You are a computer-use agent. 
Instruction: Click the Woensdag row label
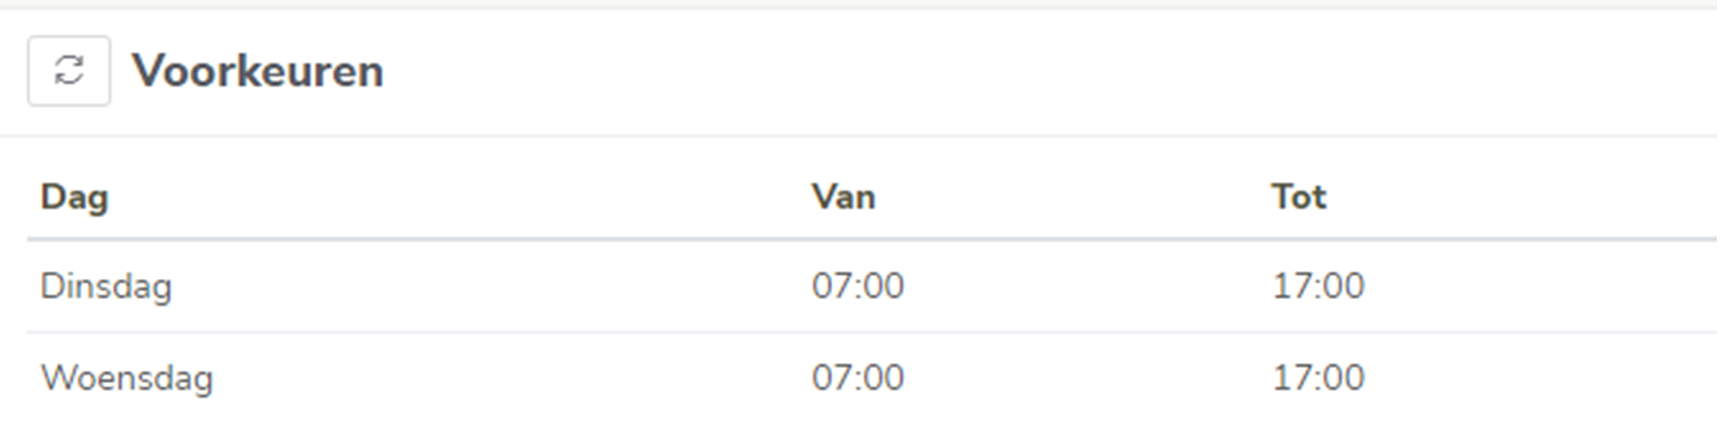click(127, 379)
